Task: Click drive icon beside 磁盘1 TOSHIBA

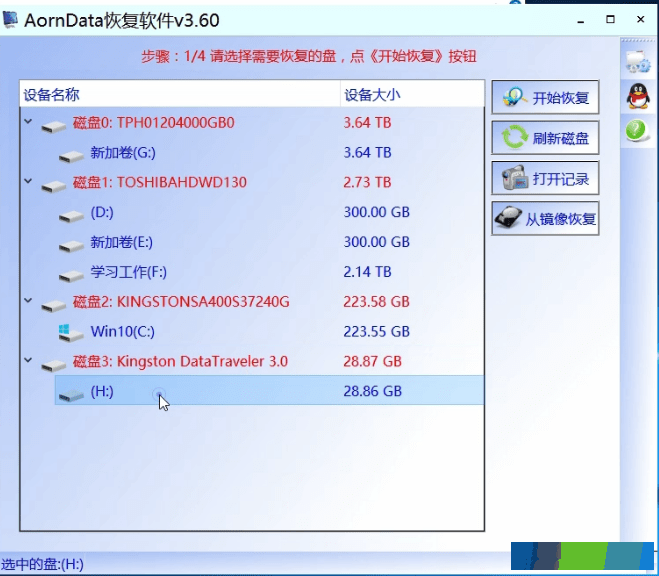Action: [x=53, y=186]
